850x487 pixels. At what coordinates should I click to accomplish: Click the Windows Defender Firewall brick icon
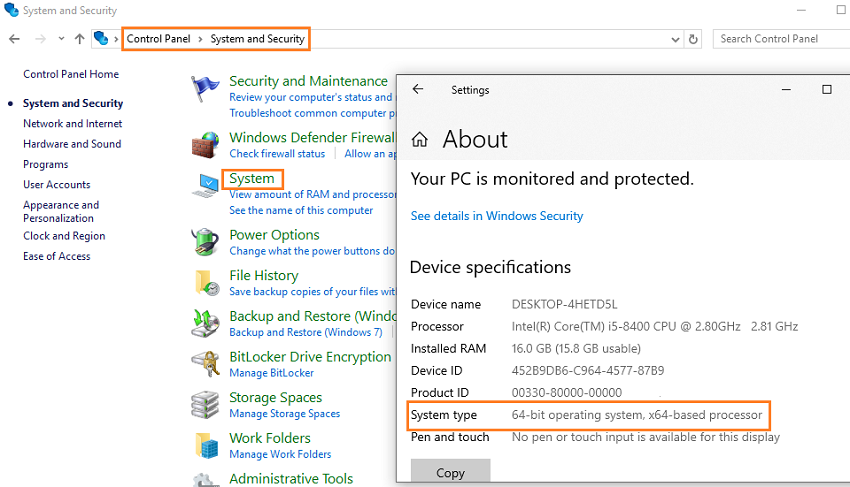(x=205, y=145)
